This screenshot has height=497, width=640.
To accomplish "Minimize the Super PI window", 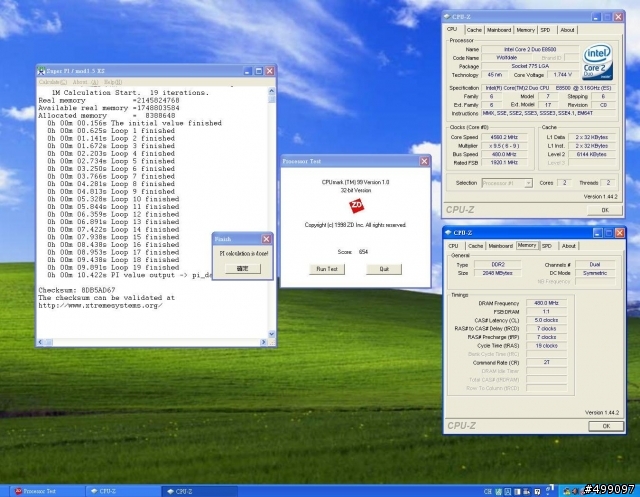I will pos(248,71).
